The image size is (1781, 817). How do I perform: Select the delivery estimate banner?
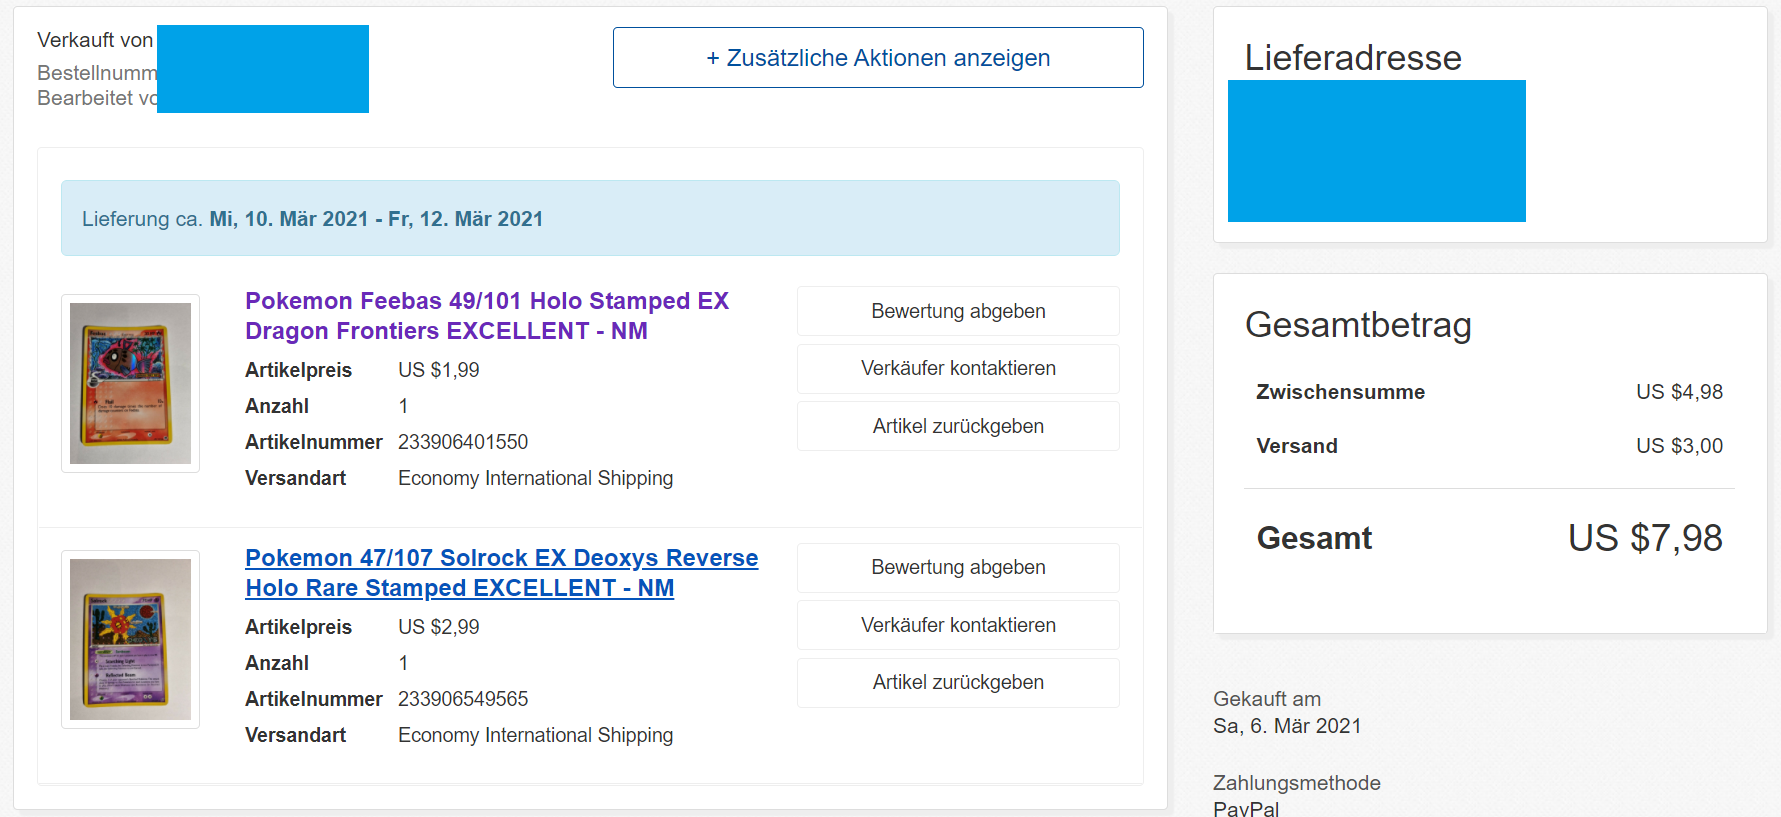click(x=590, y=218)
